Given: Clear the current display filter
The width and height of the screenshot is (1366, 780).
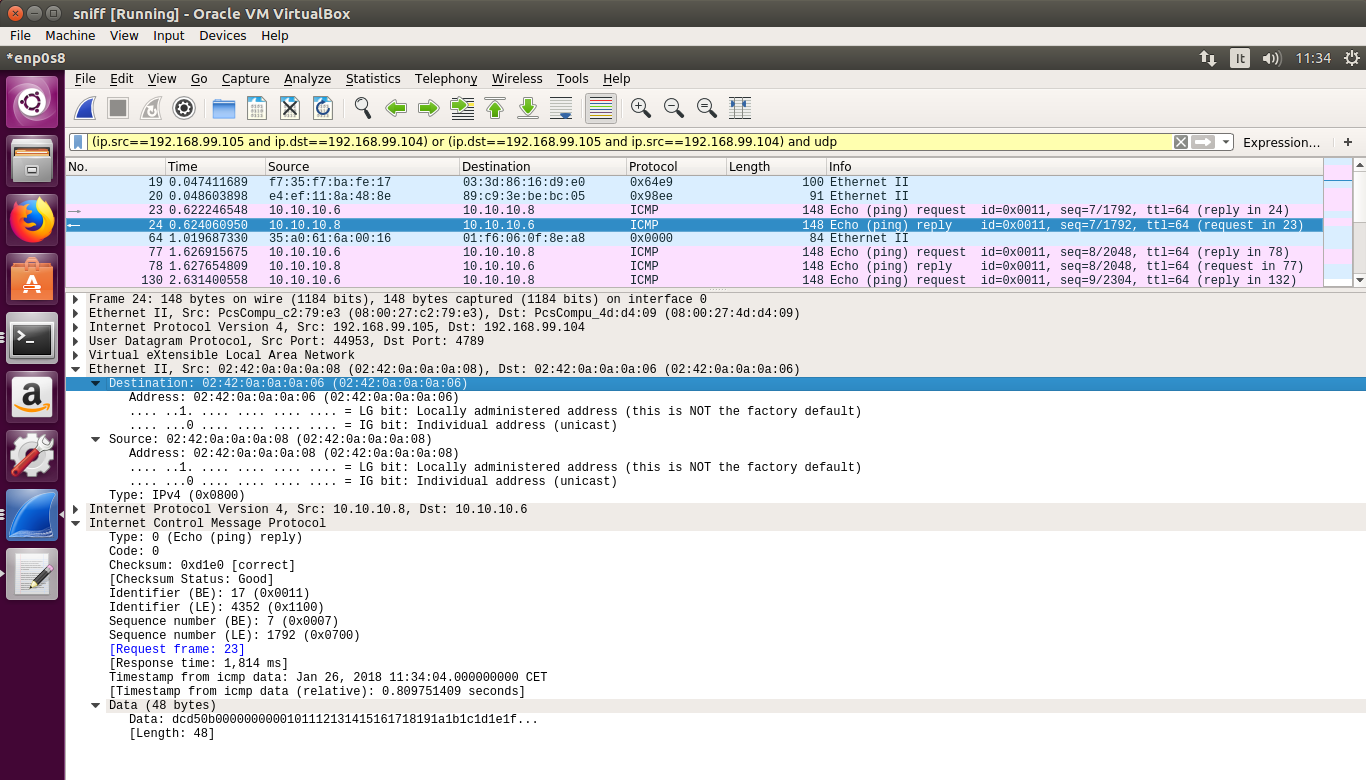Looking at the screenshot, I should click(x=1181, y=142).
